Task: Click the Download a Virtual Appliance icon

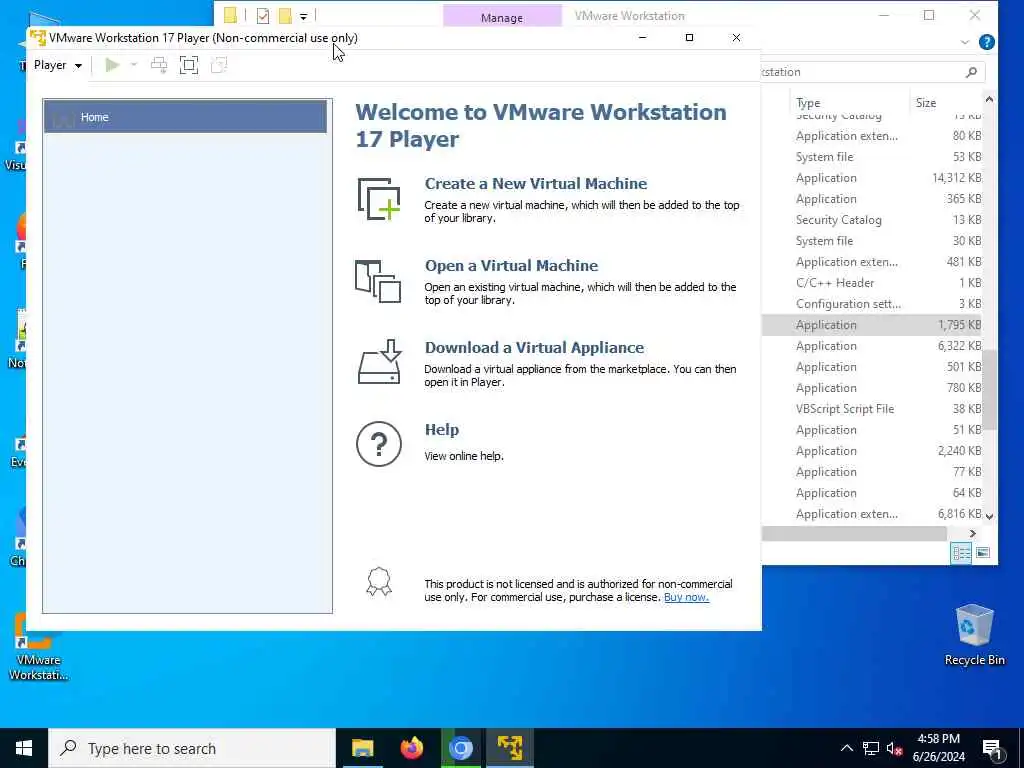Action: [379, 362]
